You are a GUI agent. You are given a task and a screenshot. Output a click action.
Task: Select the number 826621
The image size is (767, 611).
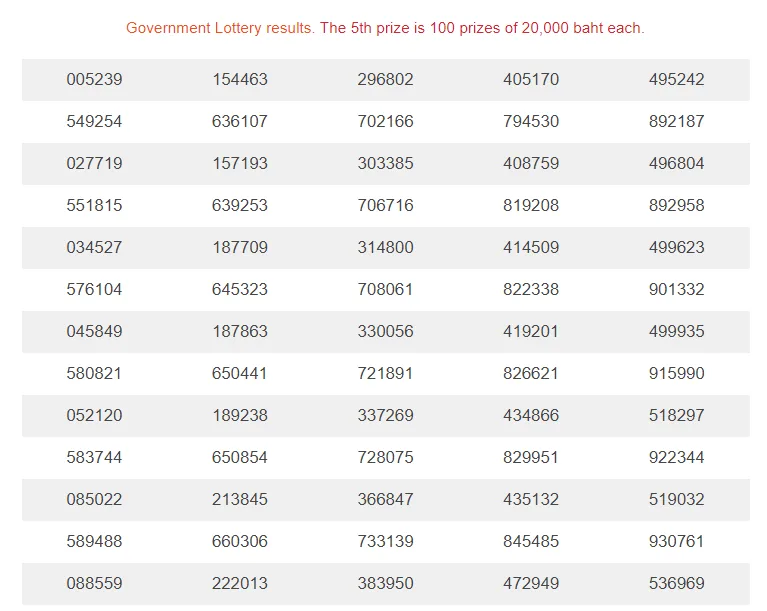(531, 374)
